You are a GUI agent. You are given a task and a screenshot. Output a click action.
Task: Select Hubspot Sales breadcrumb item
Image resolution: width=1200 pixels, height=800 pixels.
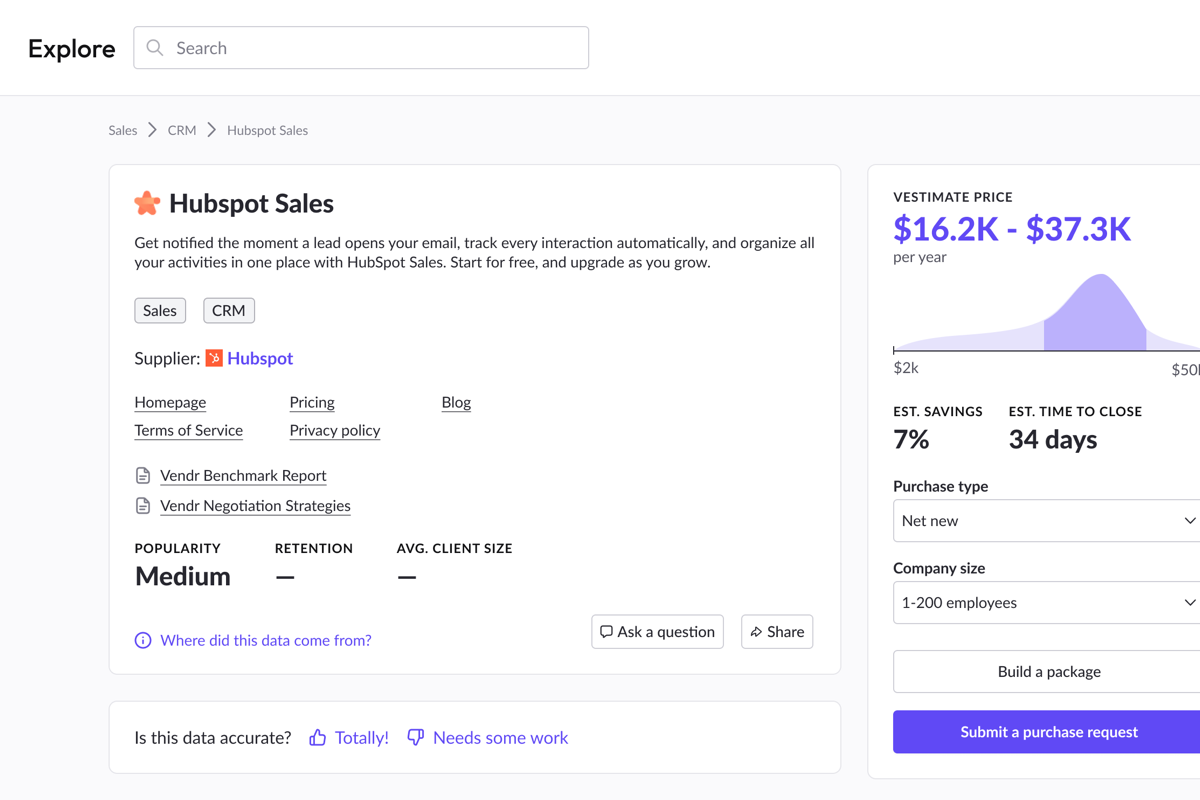pyautogui.click(x=267, y=130)
